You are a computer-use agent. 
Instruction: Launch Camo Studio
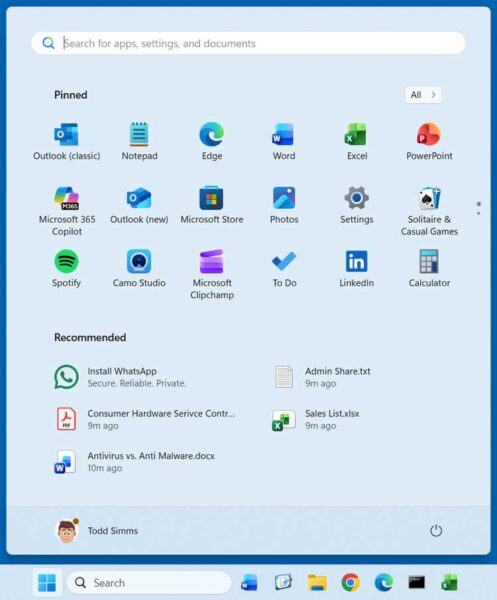pyautogui.click(x=139, y=269)
